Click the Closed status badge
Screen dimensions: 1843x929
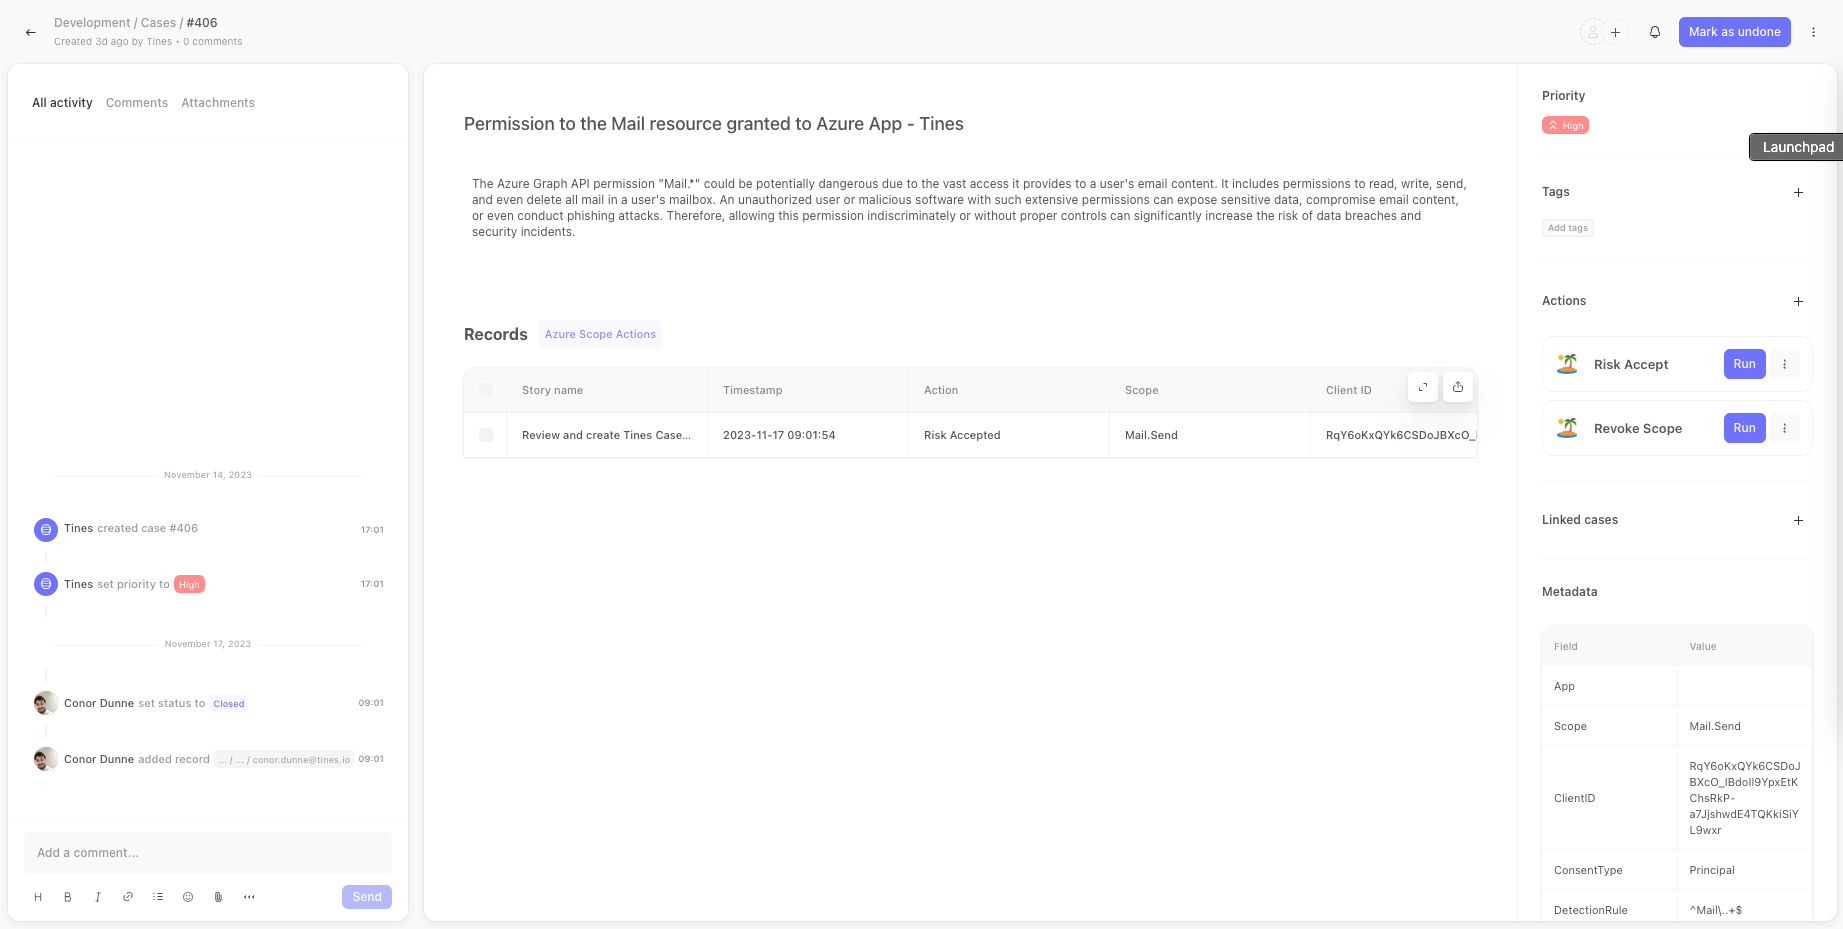(229, 704)
